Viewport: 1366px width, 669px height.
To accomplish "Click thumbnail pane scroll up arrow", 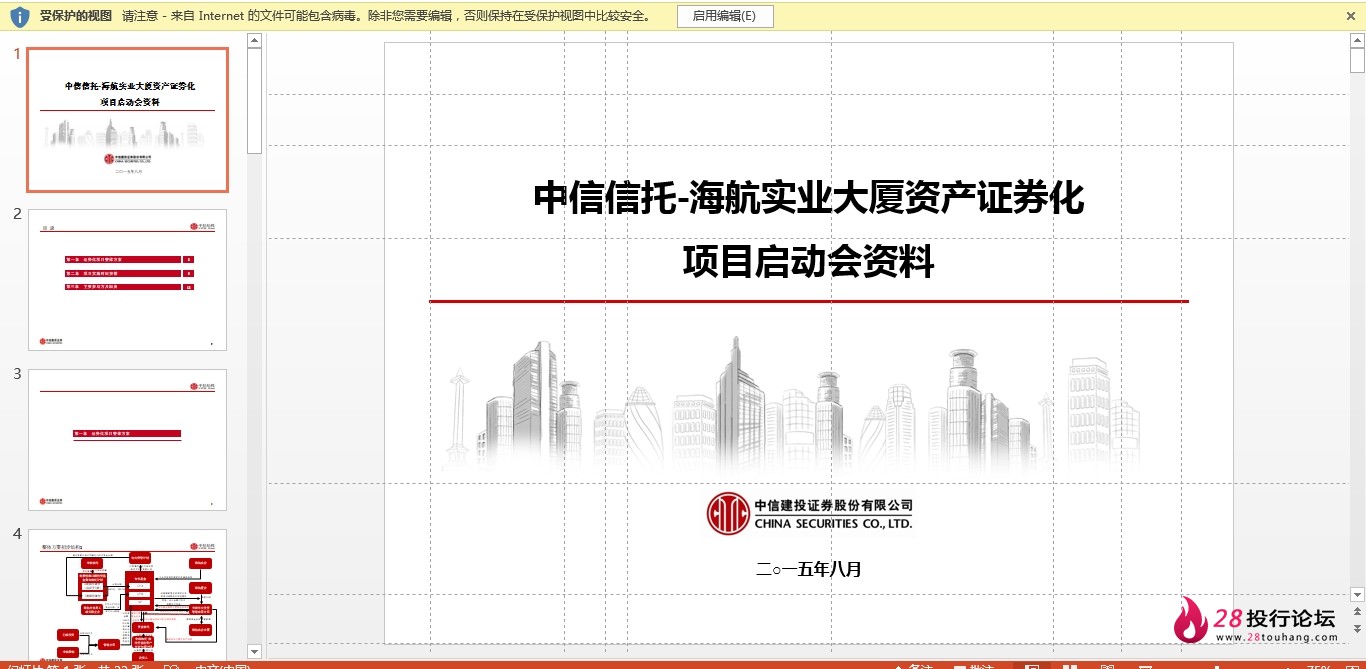I will (x=254, y=40).
